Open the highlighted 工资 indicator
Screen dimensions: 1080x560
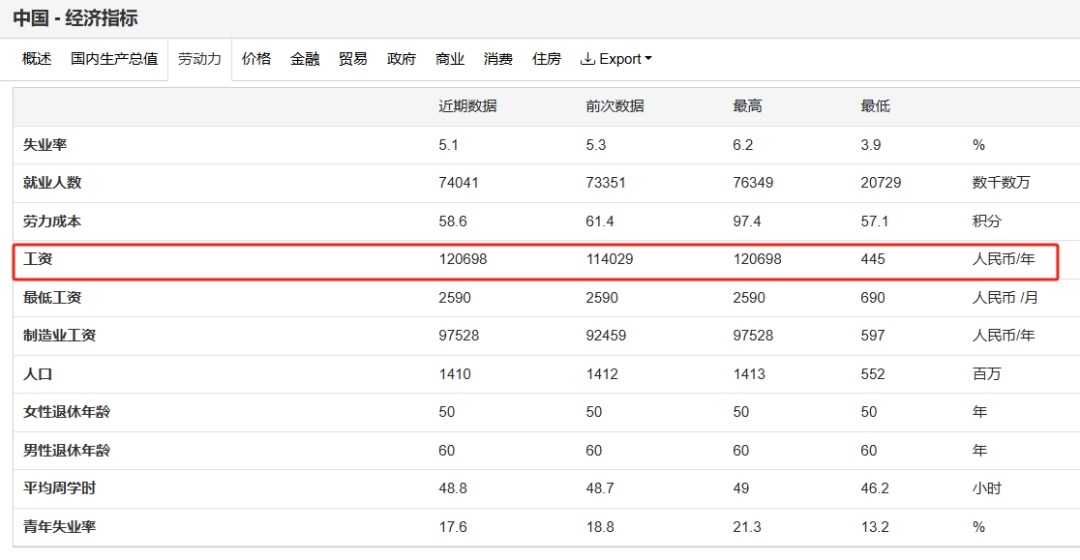pyautogui.click(x=38, y=259)
